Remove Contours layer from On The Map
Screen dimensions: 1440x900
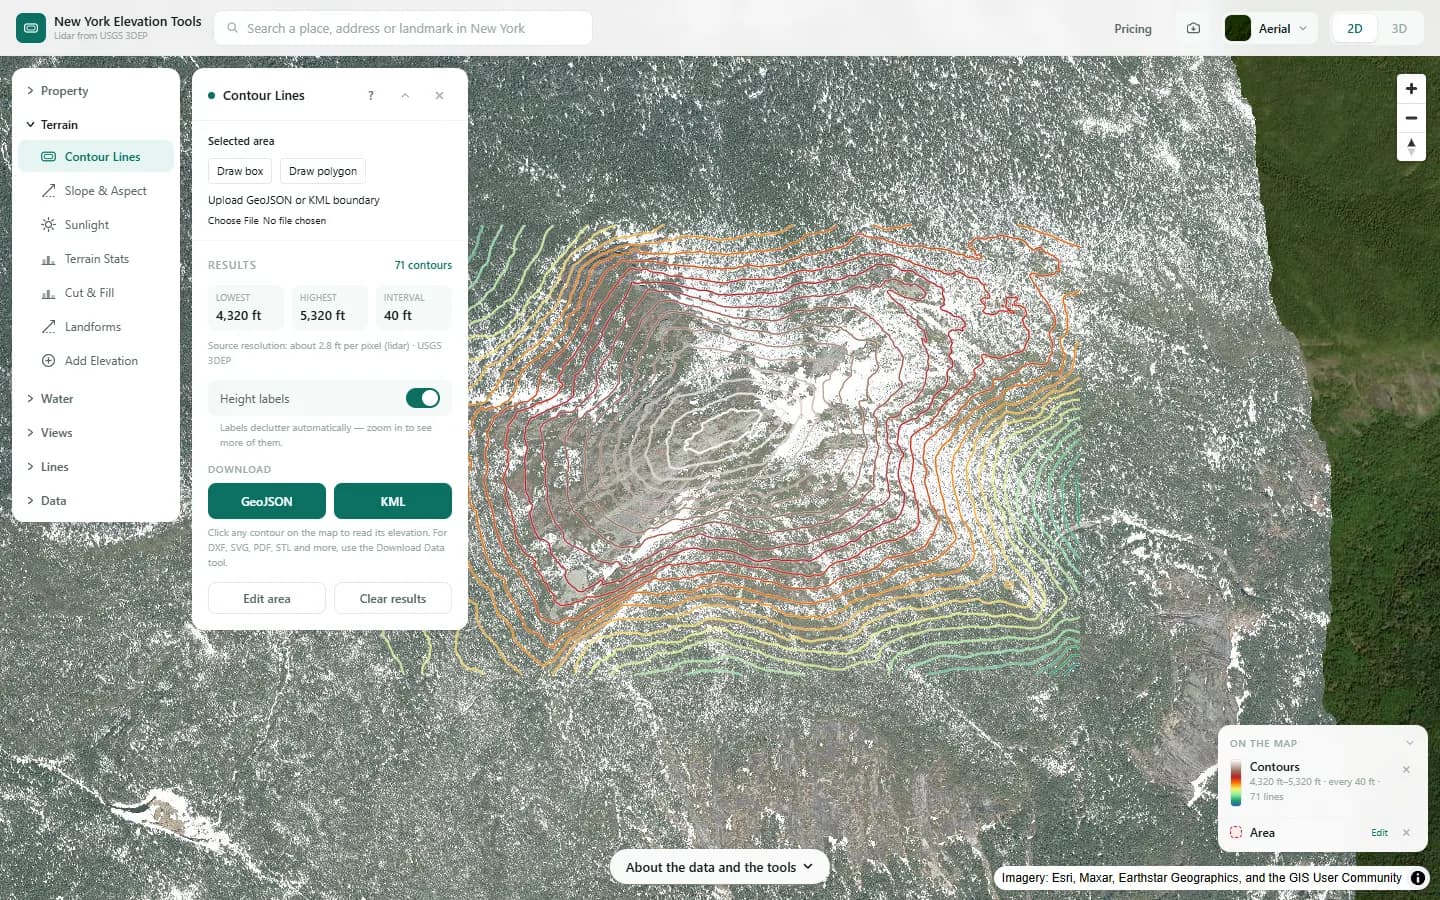1406,770
